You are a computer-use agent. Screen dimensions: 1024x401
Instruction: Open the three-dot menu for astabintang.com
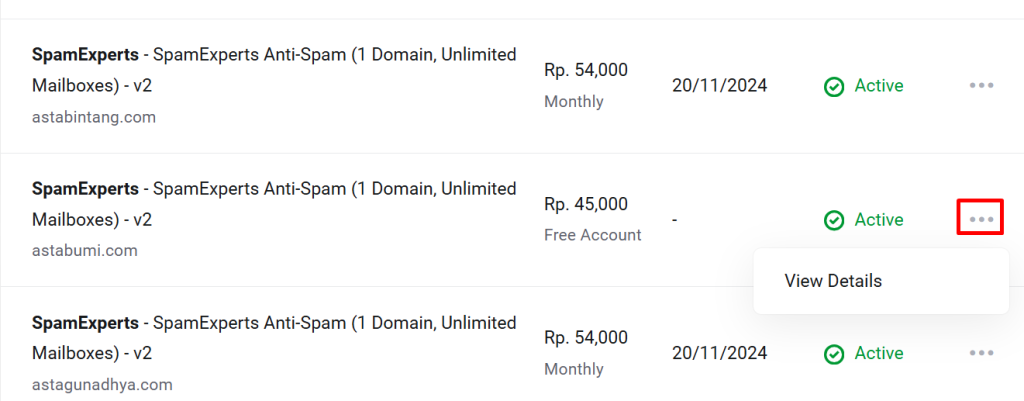(x=981, y=85)
